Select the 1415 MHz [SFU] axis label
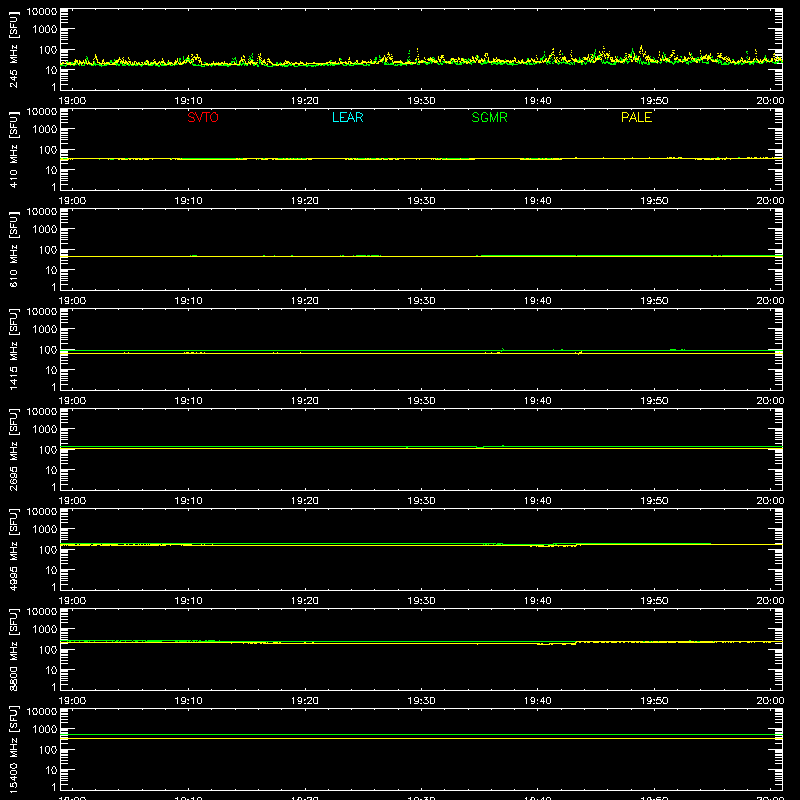800x800 pixels. (x=14, y=350)
